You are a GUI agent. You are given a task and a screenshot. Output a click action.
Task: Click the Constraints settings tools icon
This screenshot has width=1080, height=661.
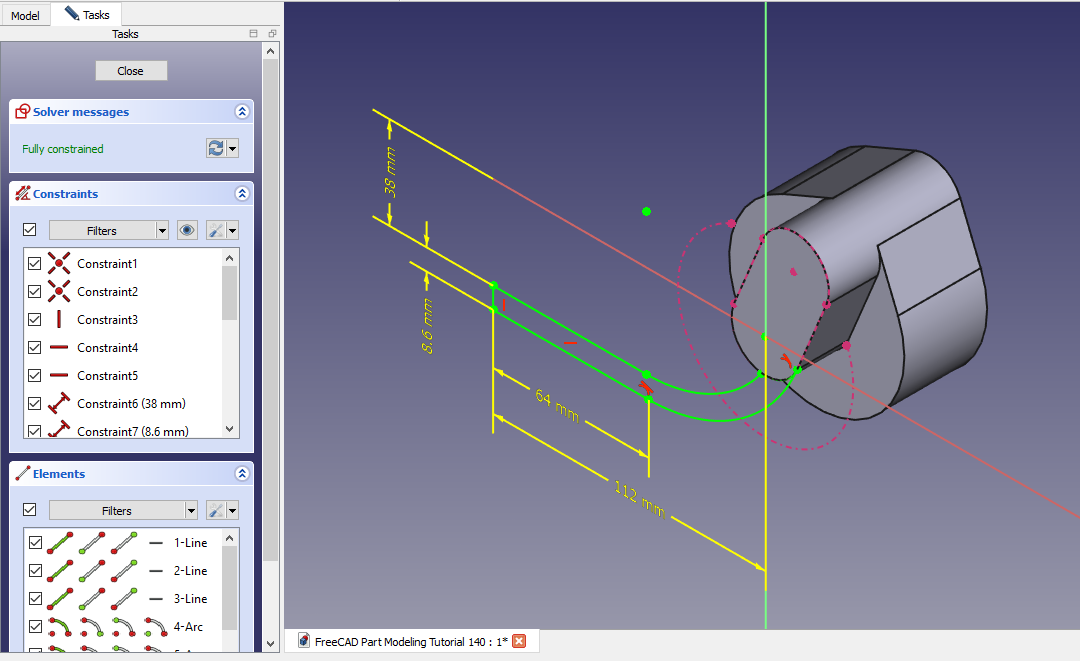216,230
